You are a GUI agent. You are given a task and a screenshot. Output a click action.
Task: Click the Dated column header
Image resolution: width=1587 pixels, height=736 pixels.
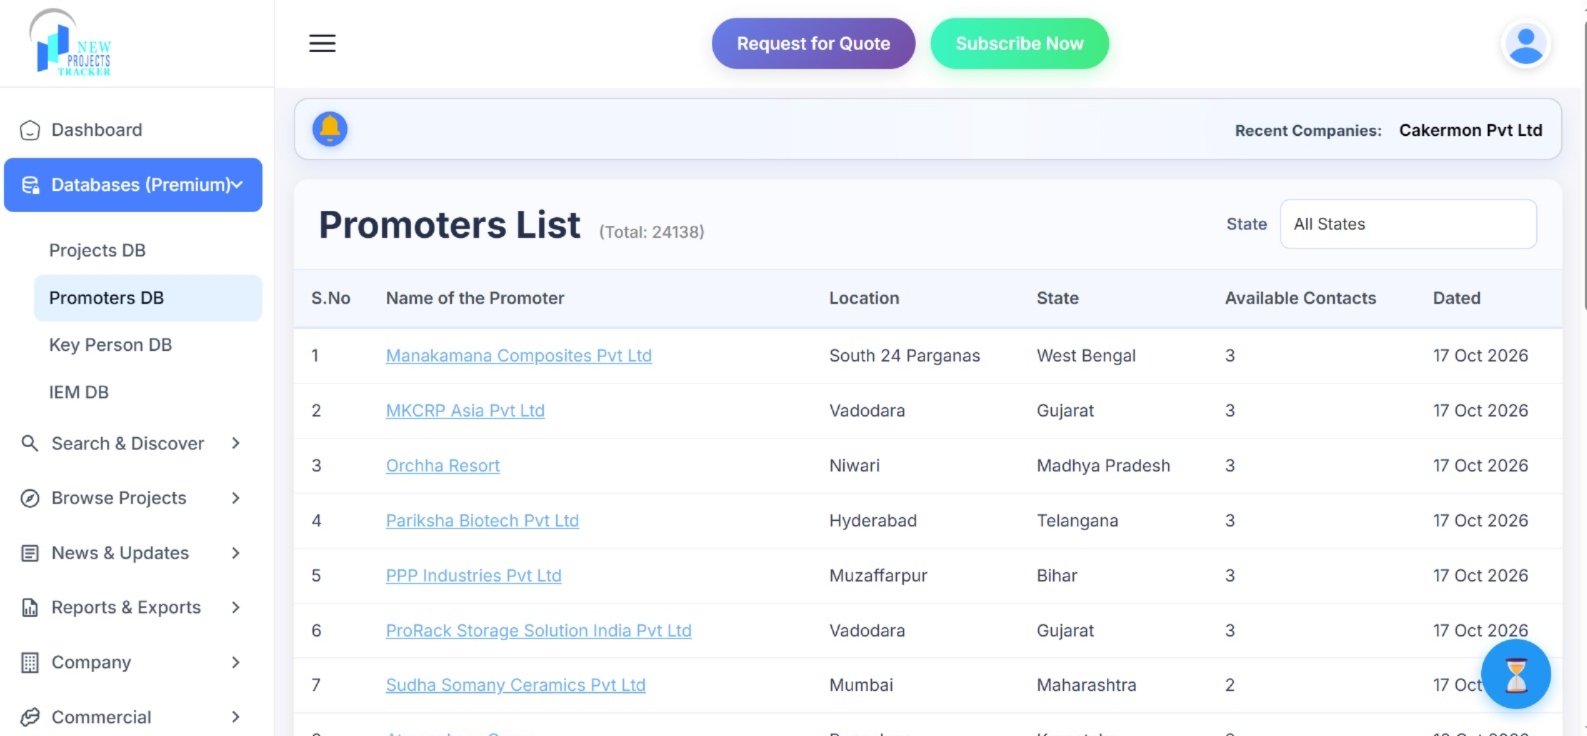tap(1456, 298)
